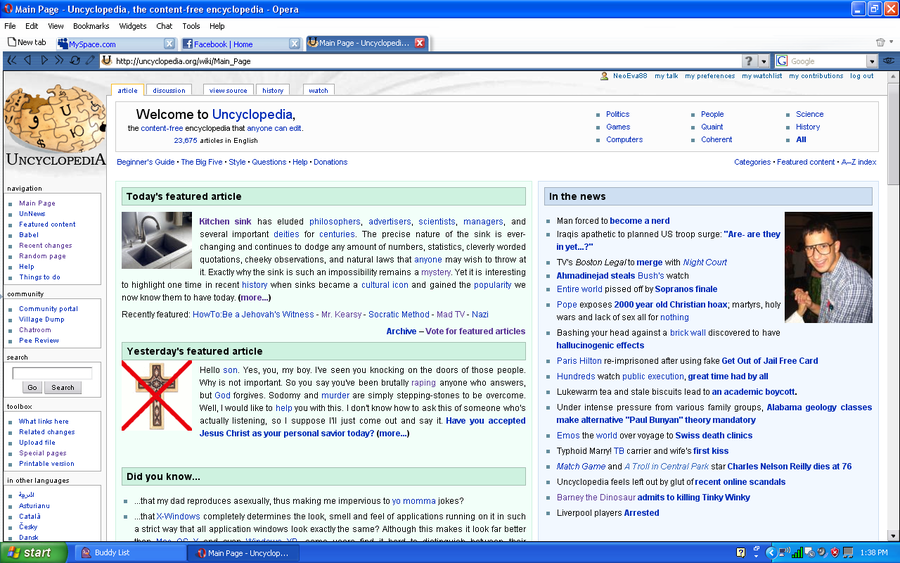Open the Recent changes sidebar link
The height and width of the screenshot is (563, 900).
pyautogui.click(x=45, y=245)
